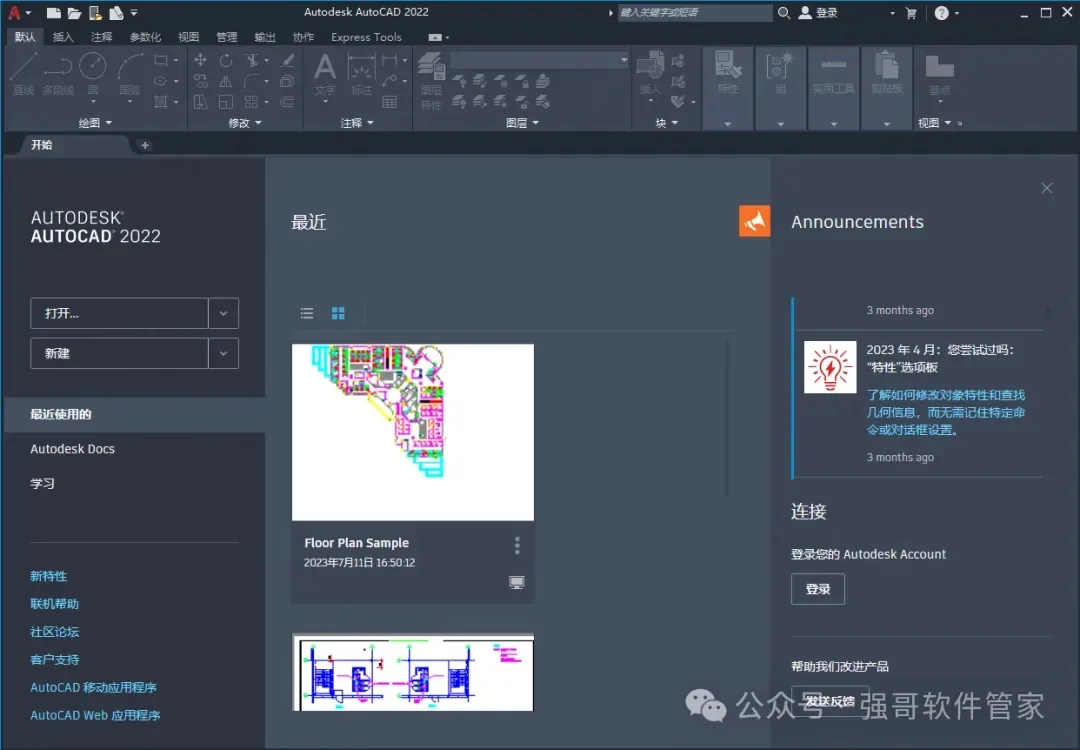
Task: Click the keyword search input field
Action: point(695,12)
